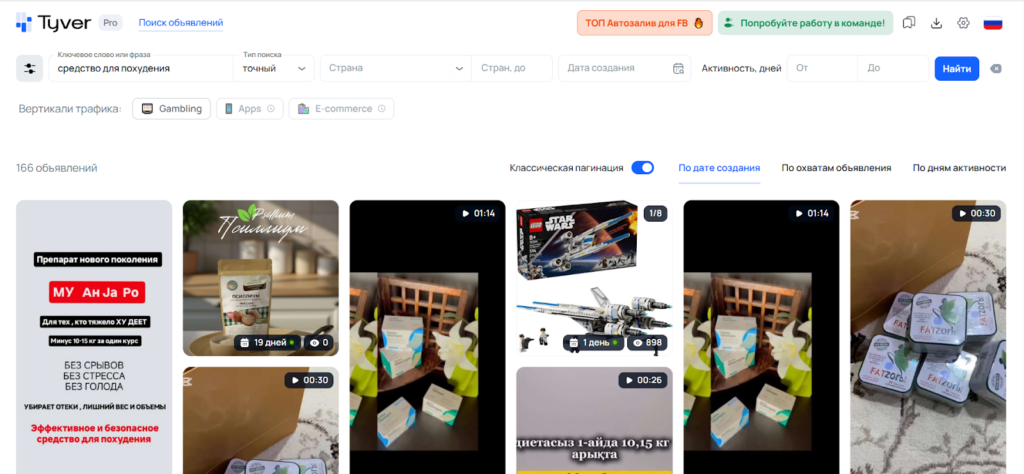Focus the countries up-to field
Viewport: 1024px width, 474px height.
coord(512,69)
